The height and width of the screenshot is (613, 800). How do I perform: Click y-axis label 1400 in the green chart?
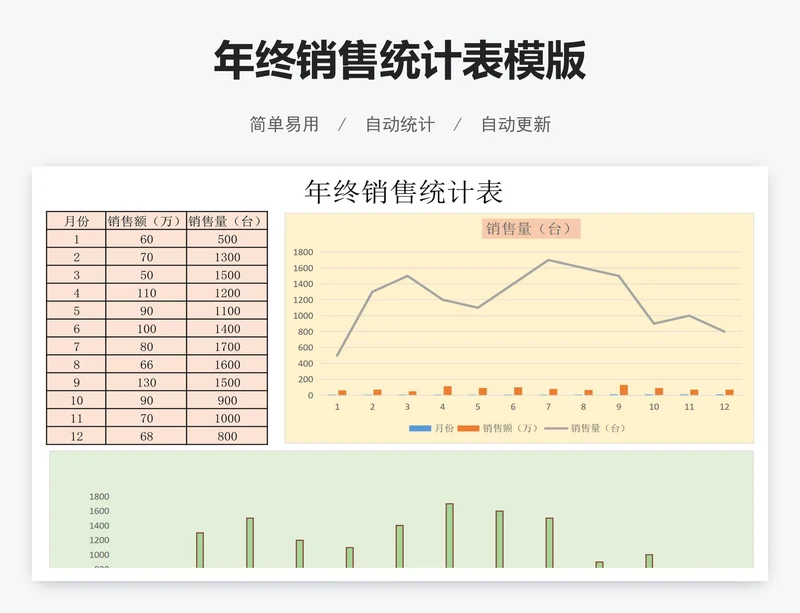[99, 525]
